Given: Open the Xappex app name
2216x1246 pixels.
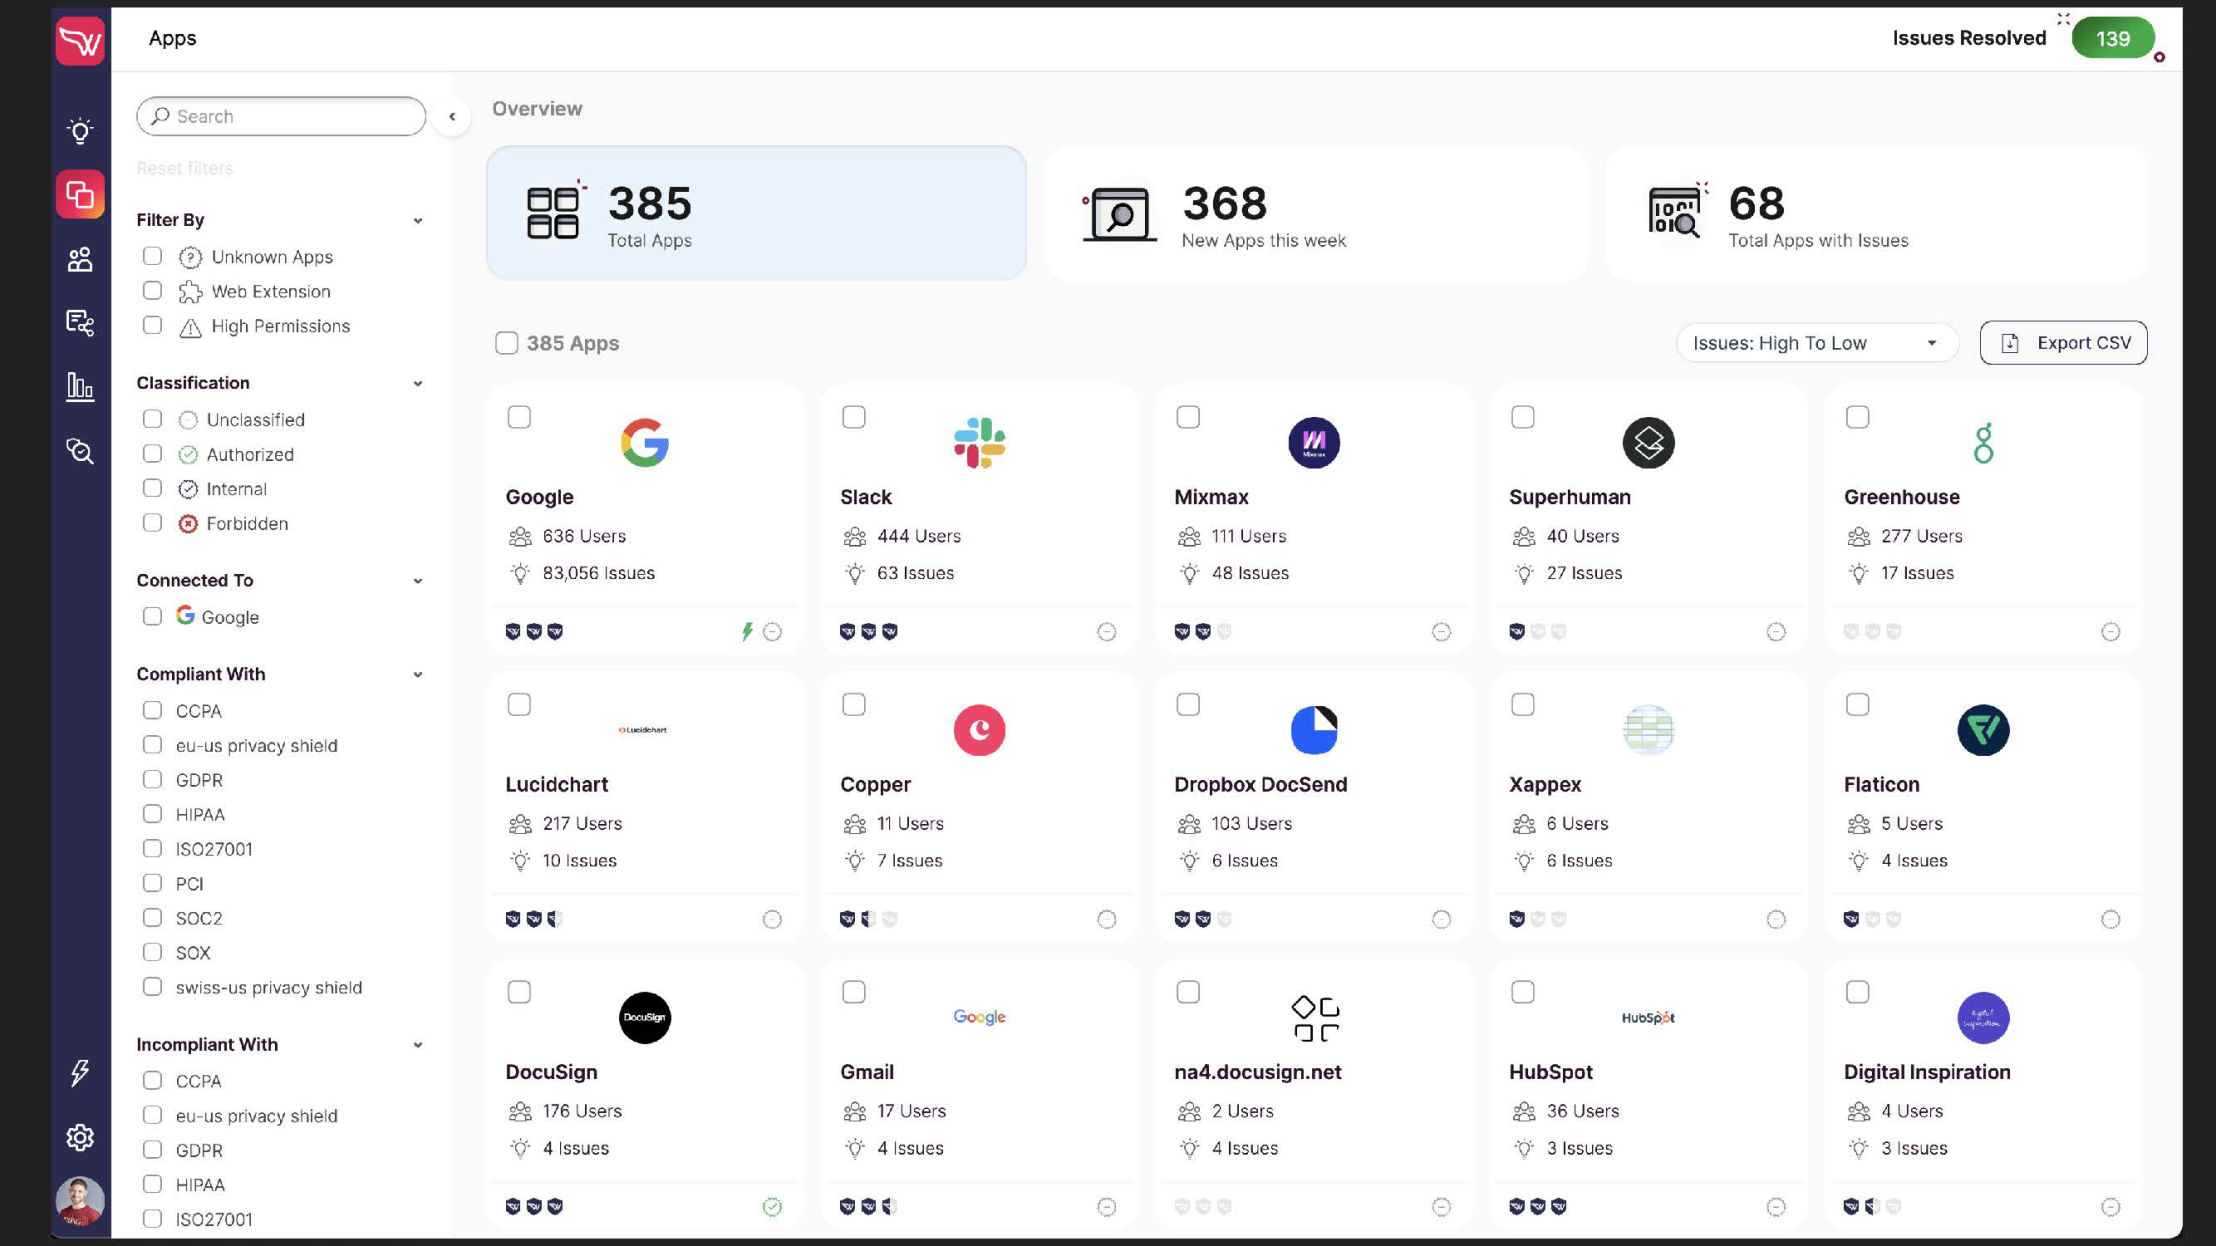Looking at the screenshot, I should coord(1545,784).
